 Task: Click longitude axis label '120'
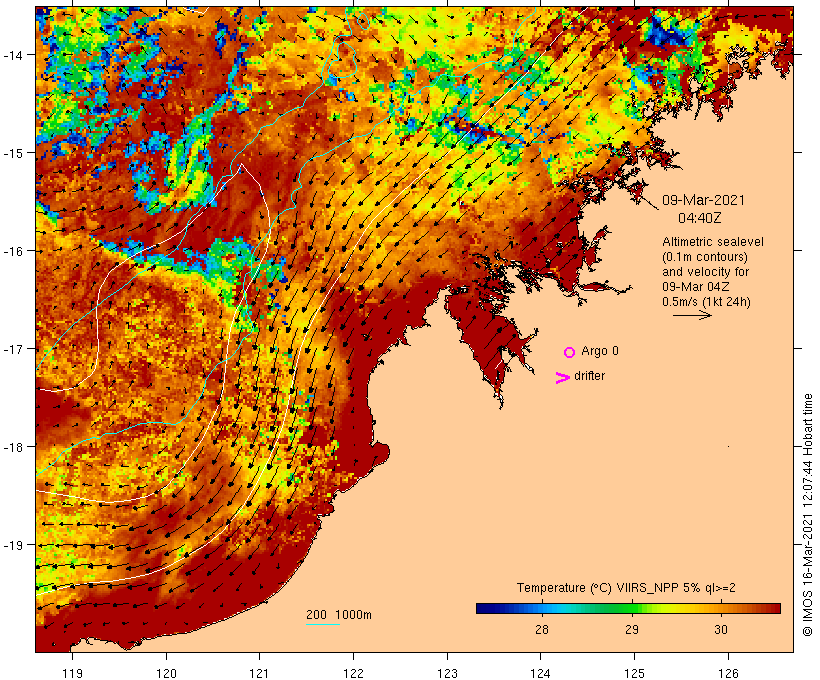pos(166,673)
